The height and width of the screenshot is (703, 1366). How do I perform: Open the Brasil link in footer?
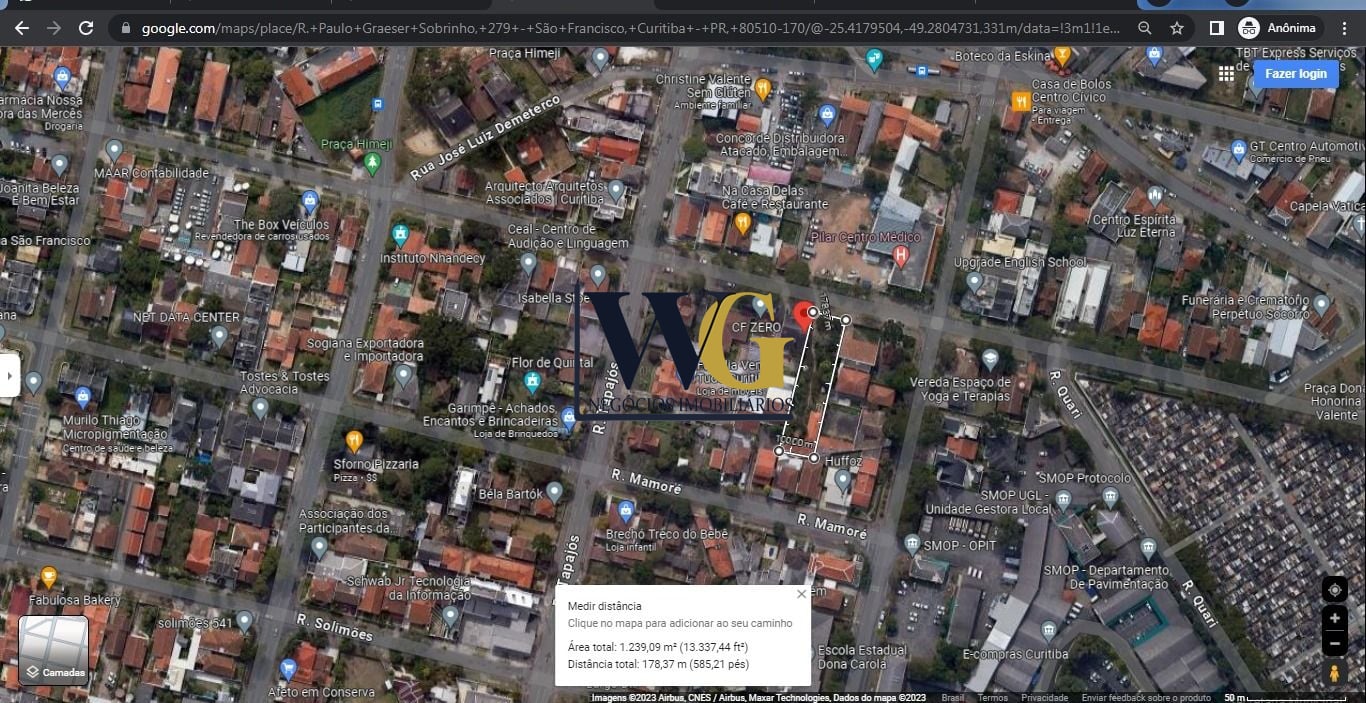(x=953, y=698)
